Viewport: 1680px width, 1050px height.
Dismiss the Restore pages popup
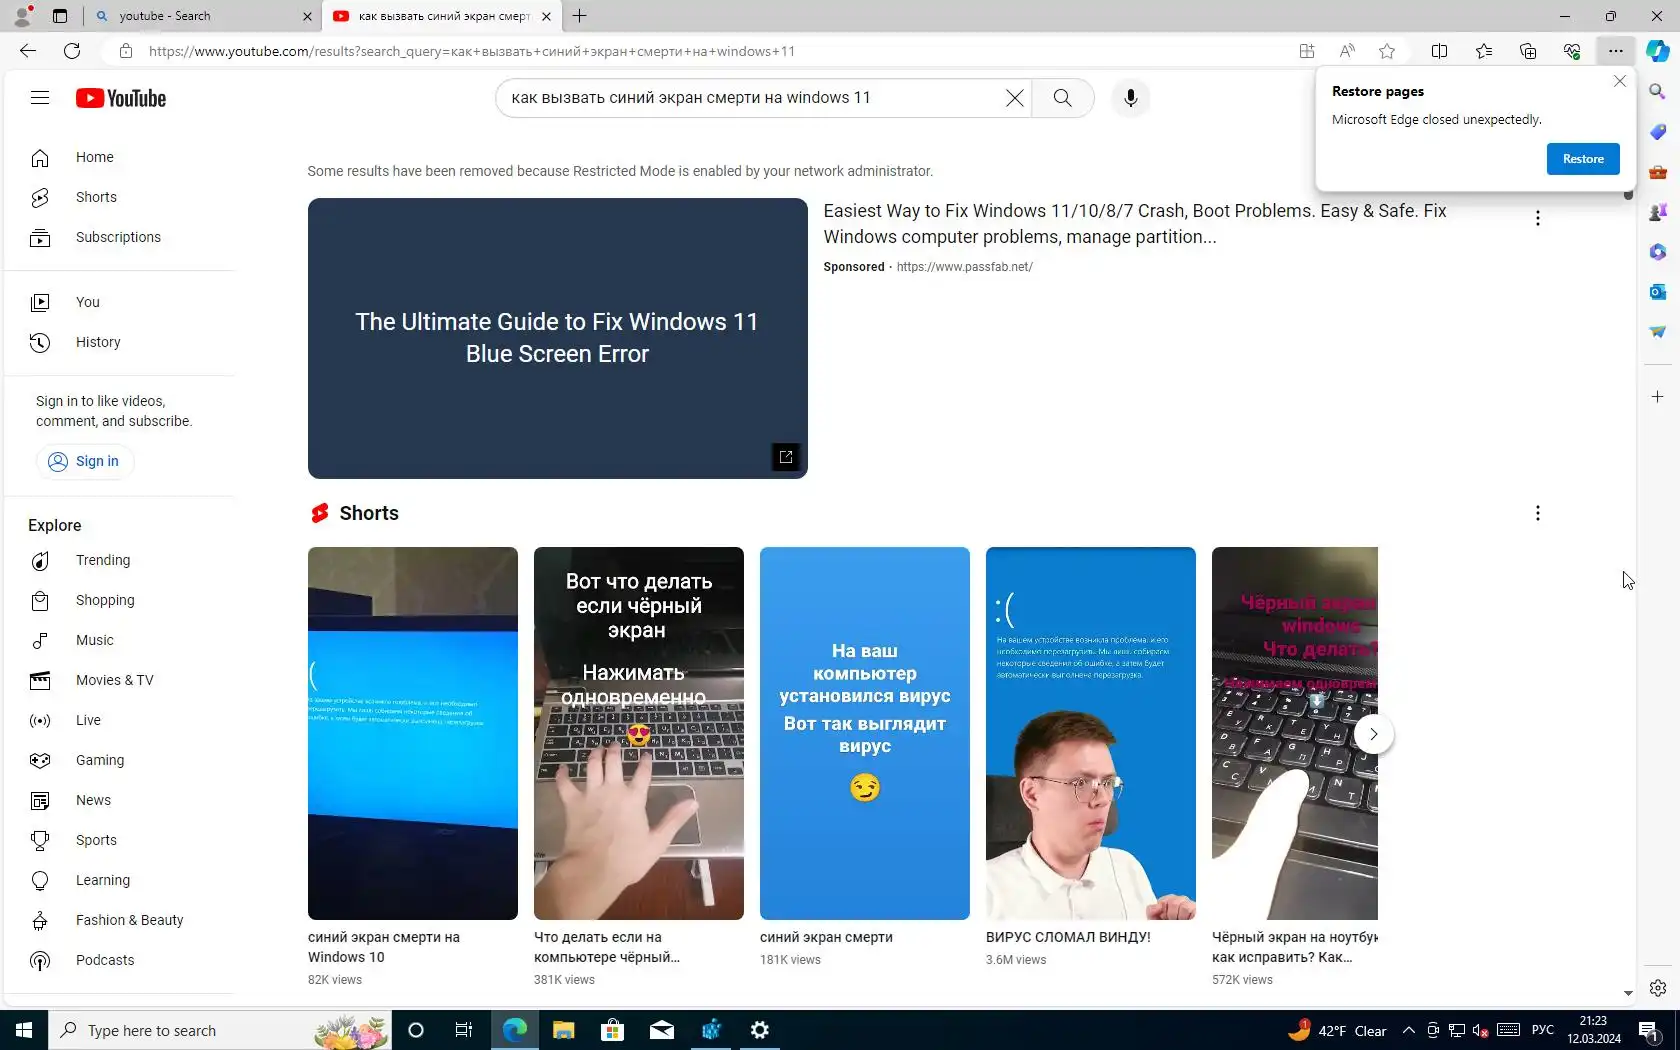pos(1620,81)
